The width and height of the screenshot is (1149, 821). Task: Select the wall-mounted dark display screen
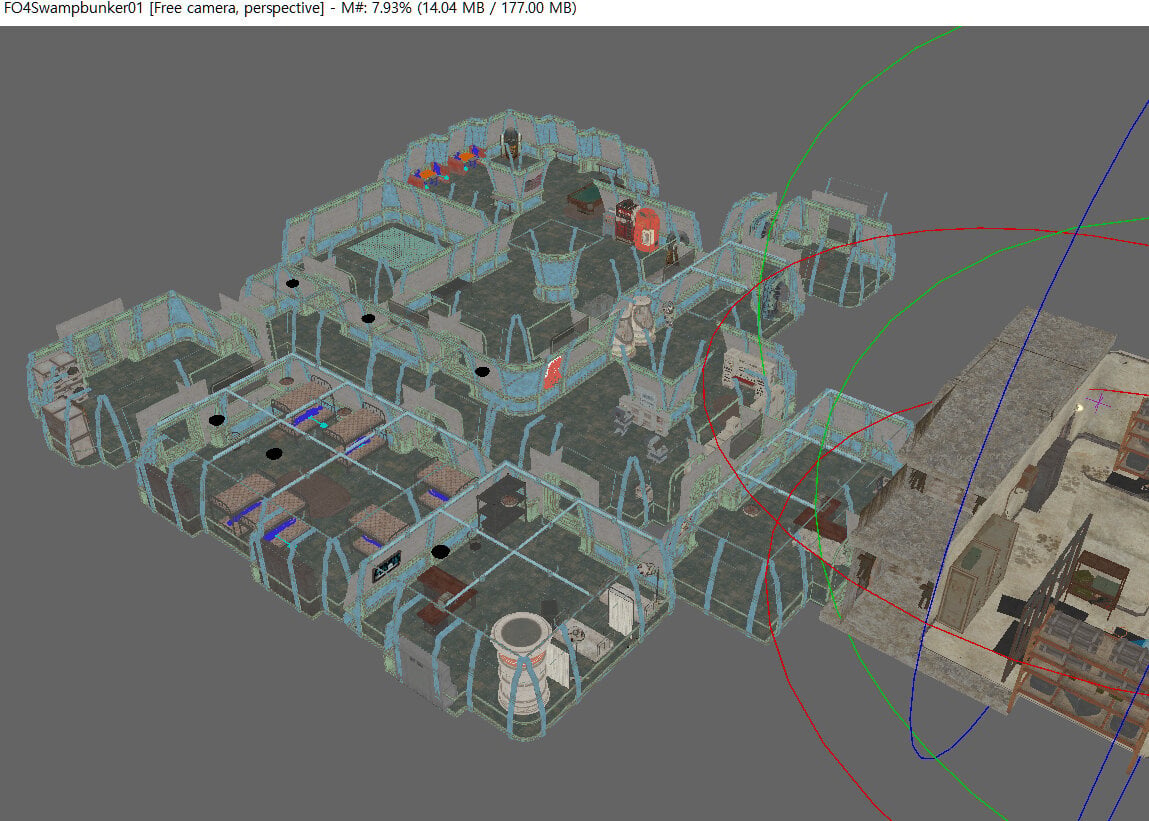coord(385,565)
